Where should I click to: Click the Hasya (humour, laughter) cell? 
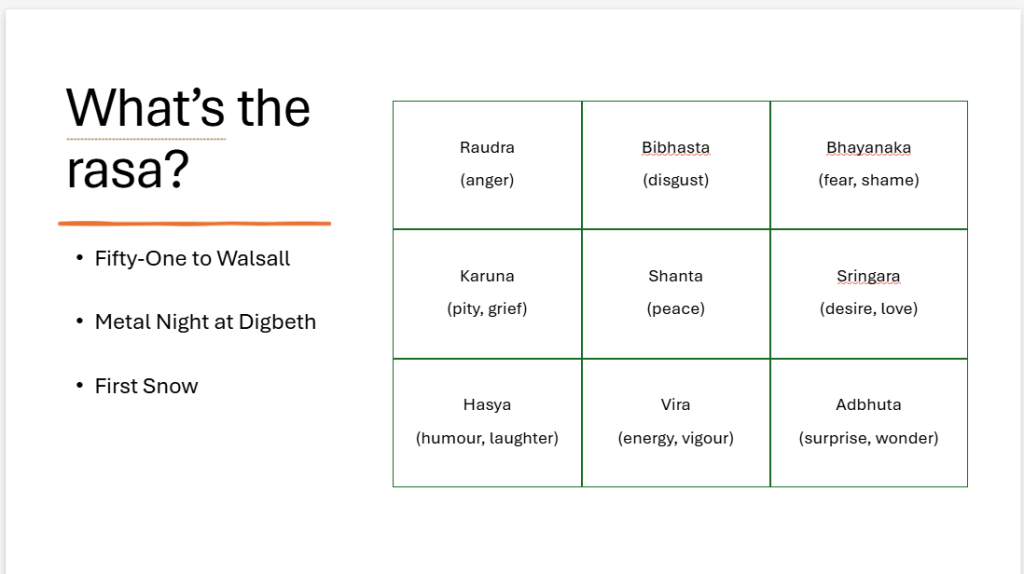pos(487,423)
